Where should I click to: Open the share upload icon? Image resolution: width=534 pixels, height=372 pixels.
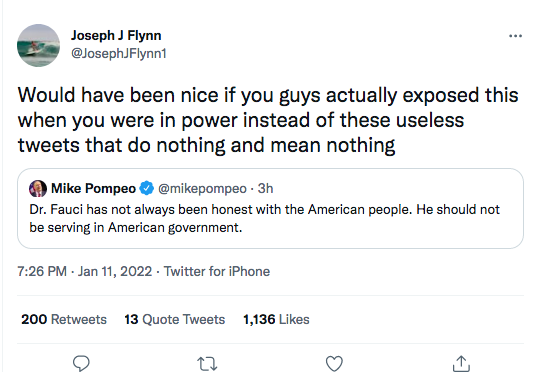pyautogui.click(x=461, y=363)
